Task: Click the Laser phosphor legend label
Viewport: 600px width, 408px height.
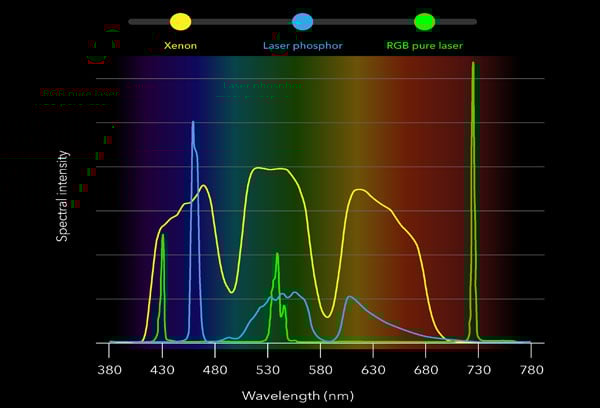Action: [x=302, y=46]
